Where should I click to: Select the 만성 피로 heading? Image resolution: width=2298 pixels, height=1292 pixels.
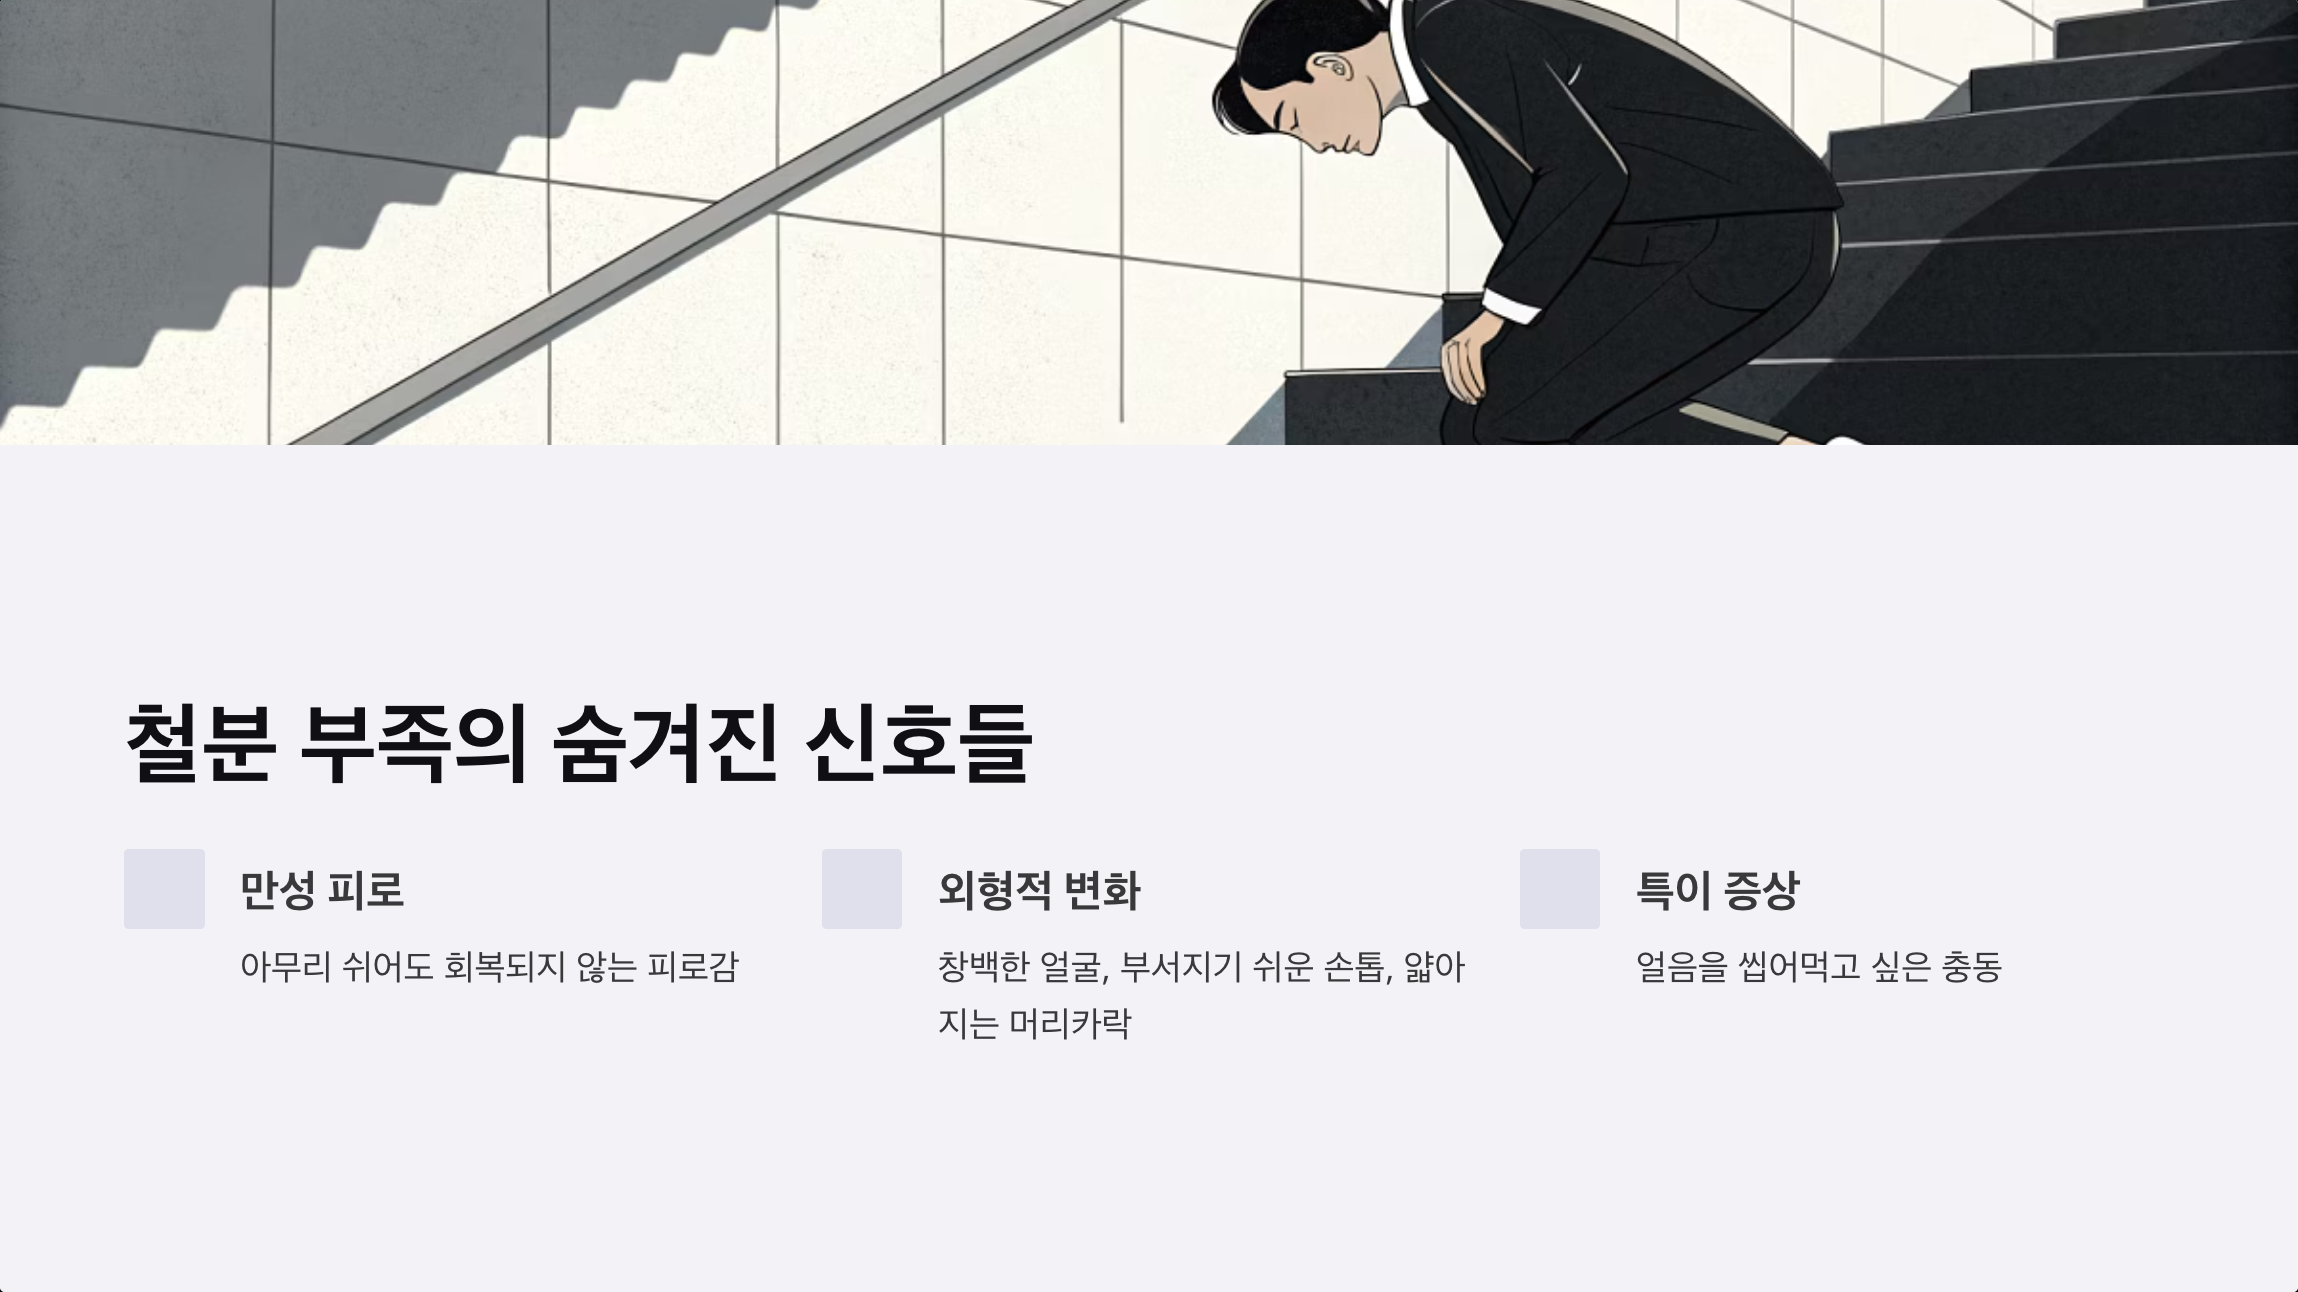[x=322, y=890]
